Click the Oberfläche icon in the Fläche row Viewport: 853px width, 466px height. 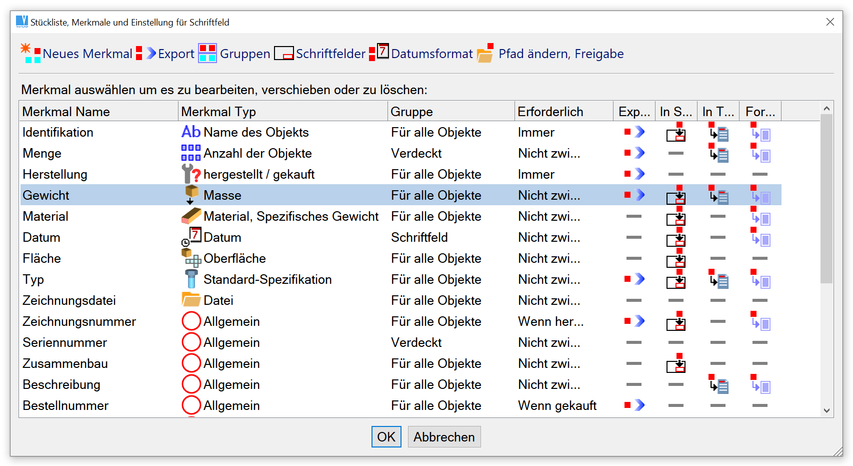tap(190, 258)
